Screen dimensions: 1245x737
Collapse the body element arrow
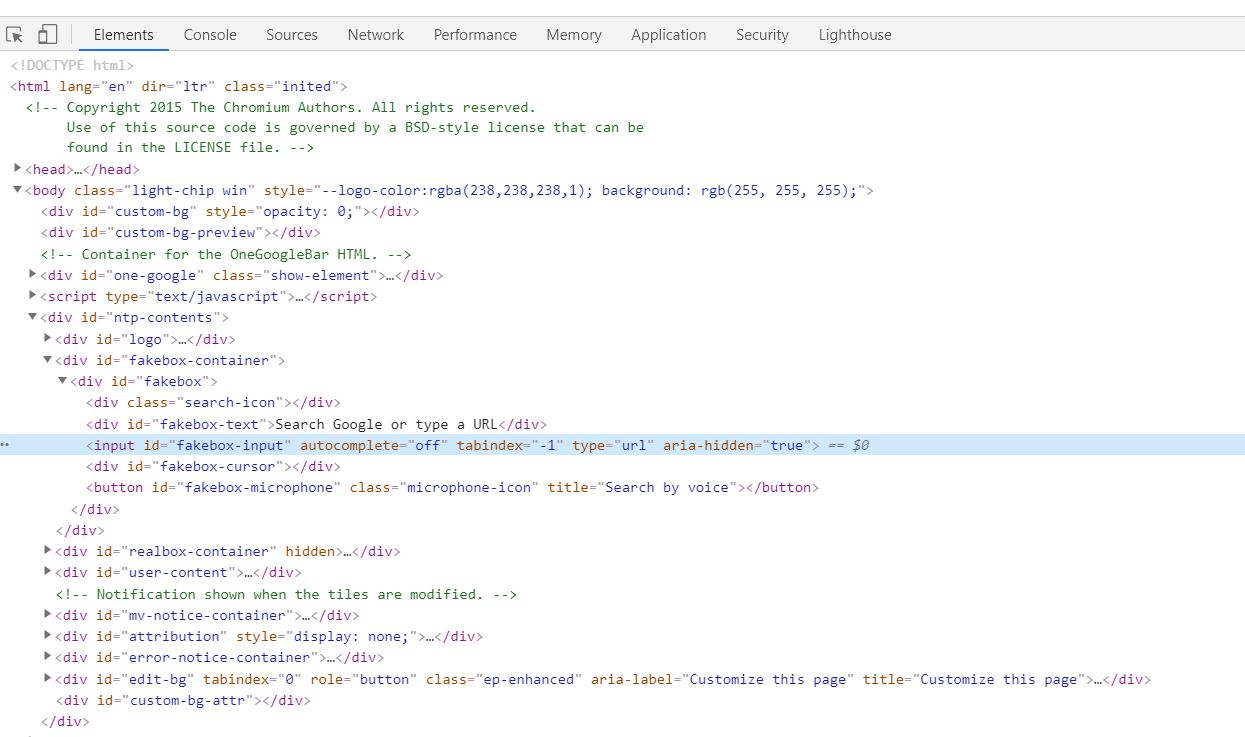click(18, 190)
